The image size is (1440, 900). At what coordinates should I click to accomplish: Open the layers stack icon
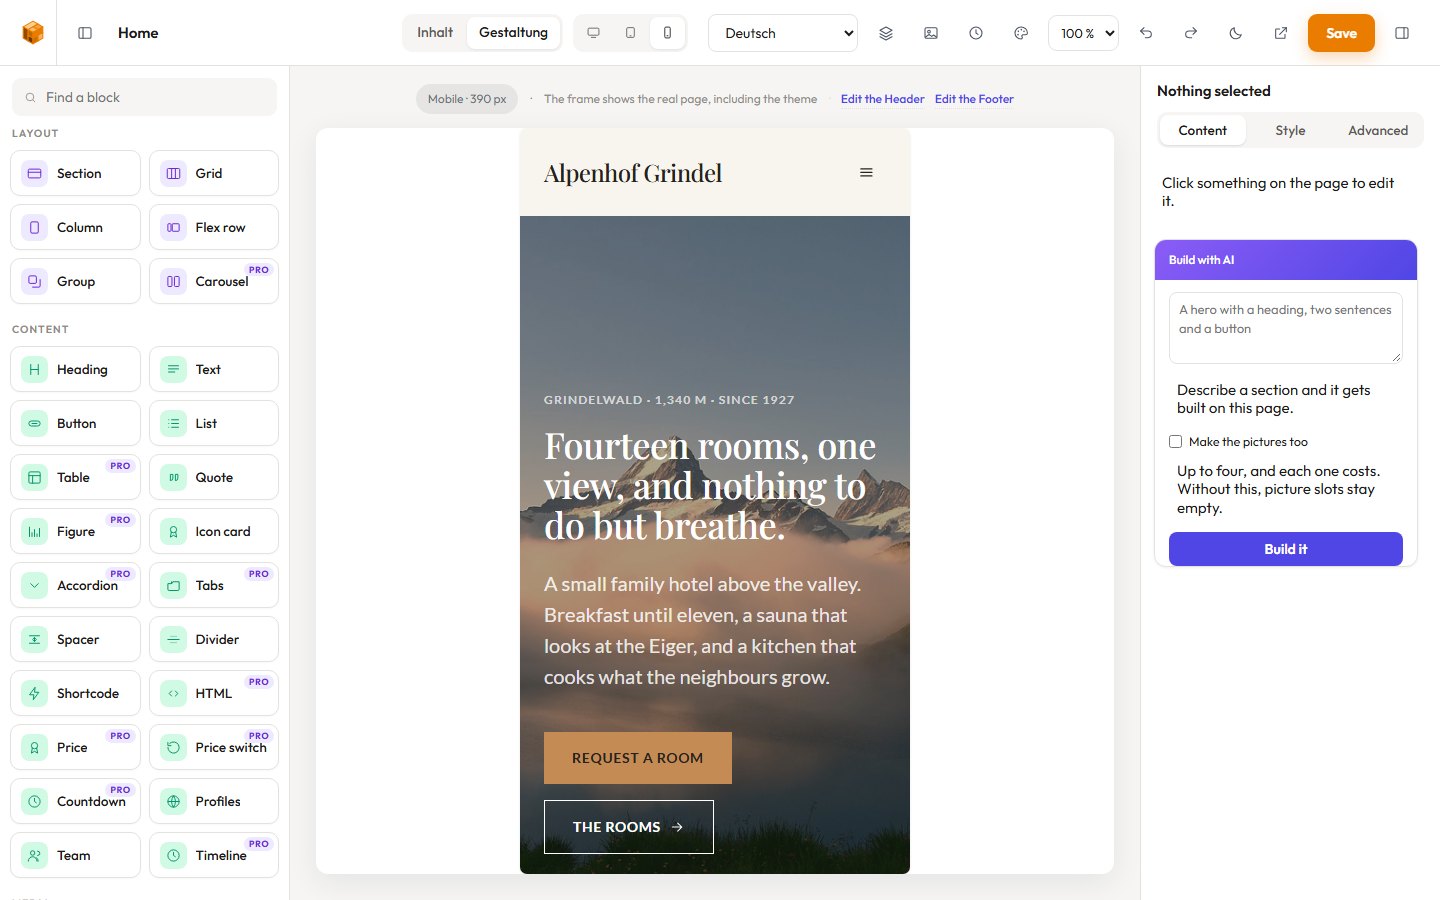886,33
